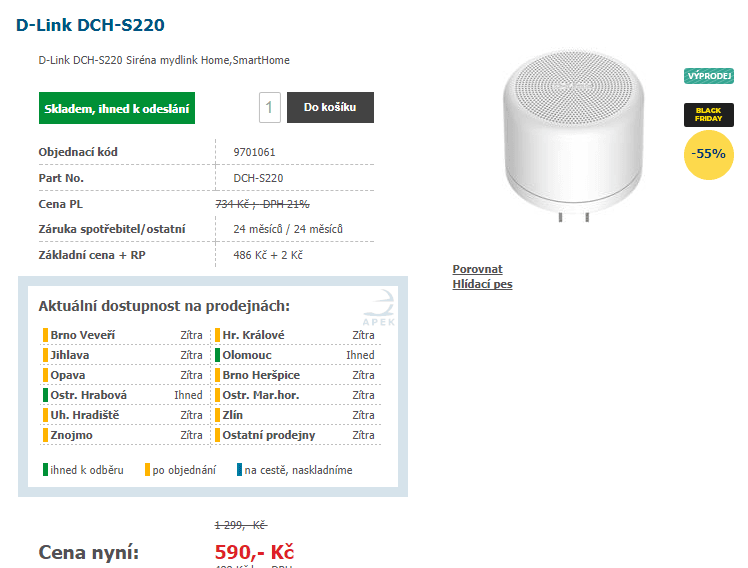Select the Olomouc store row

(x=295, y=355)
